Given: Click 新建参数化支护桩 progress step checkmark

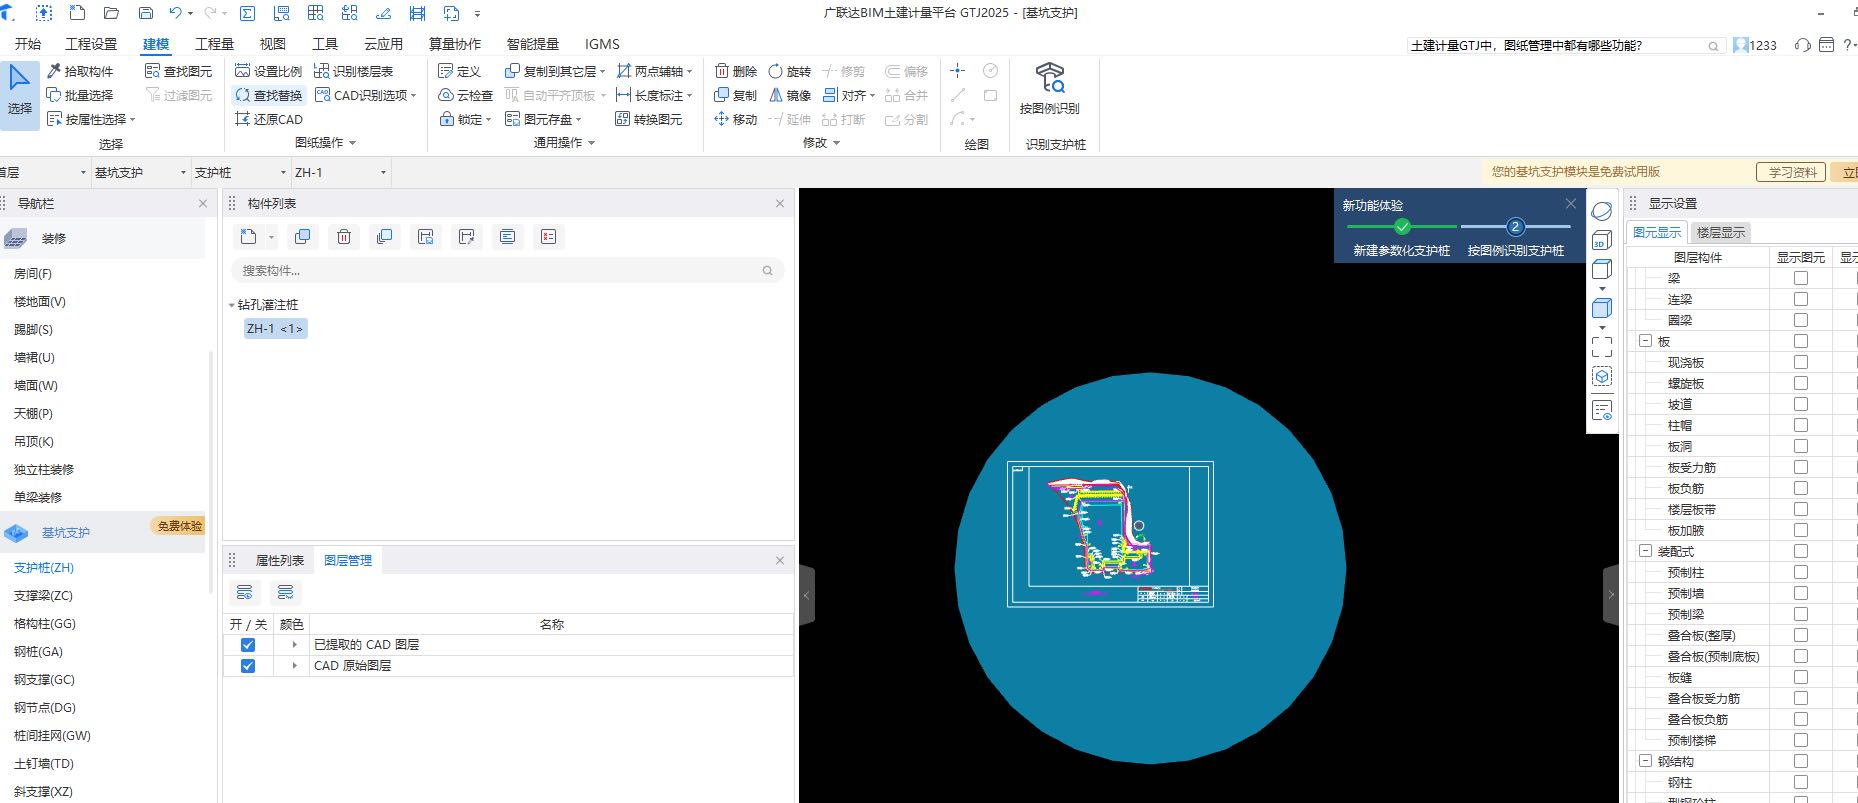Looking at the screenshot, I should coord(1402,227).
